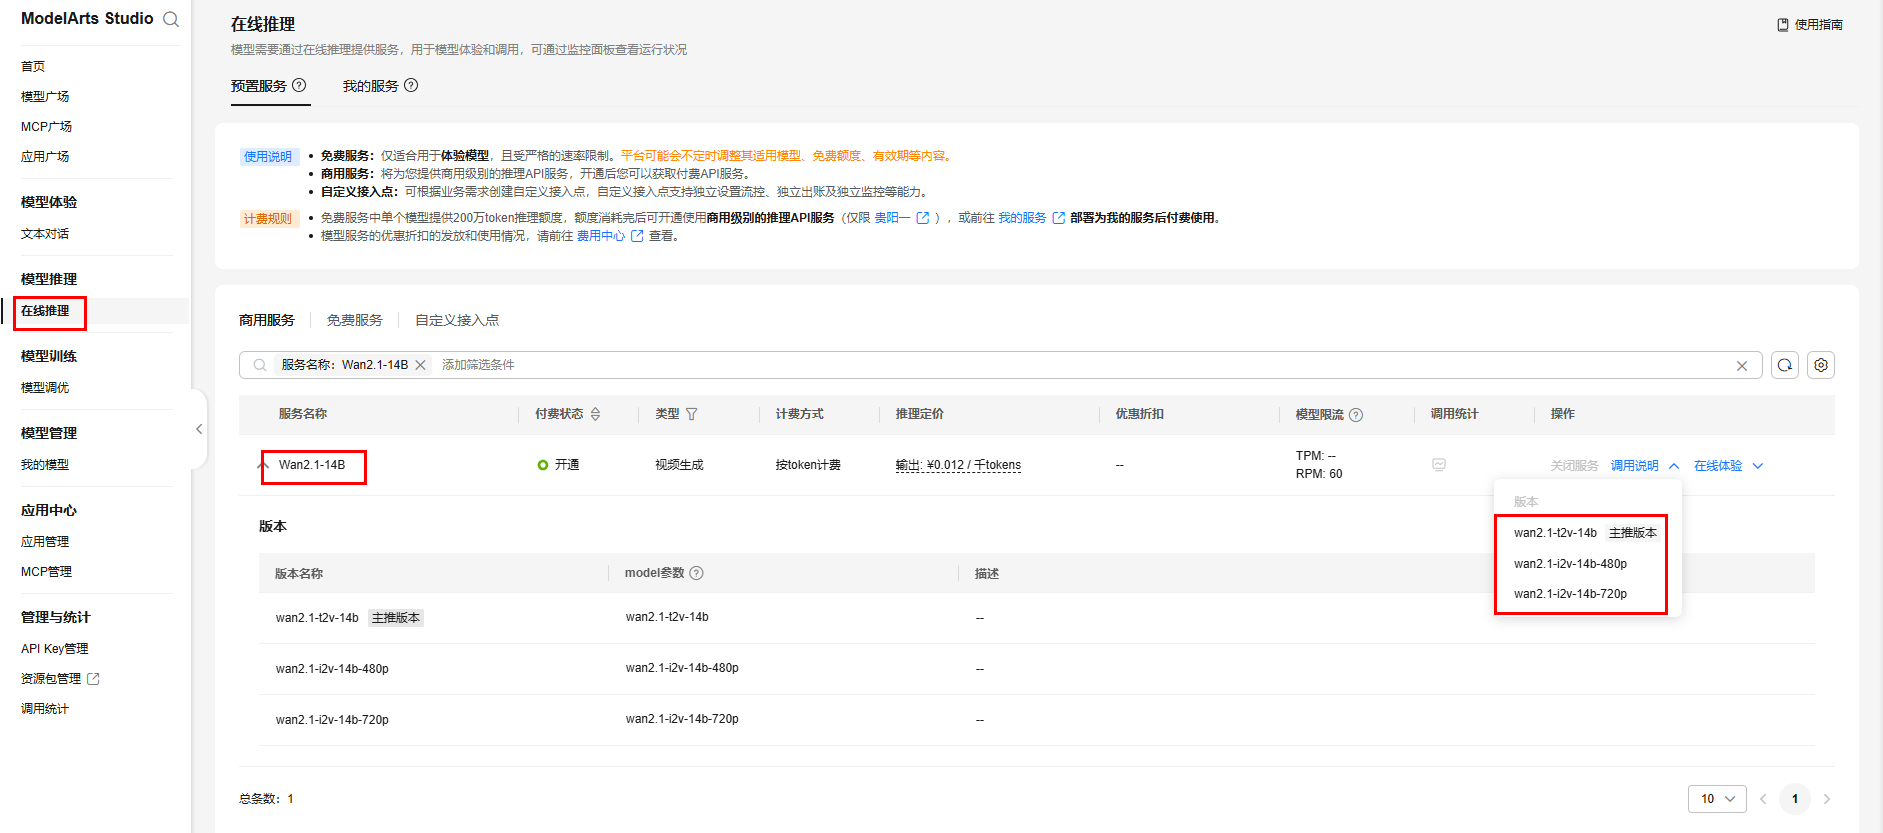Viewport: 1883px width, 833px height.
Task: Open 应用广场 in sidebar
Action: click(45, 157)
